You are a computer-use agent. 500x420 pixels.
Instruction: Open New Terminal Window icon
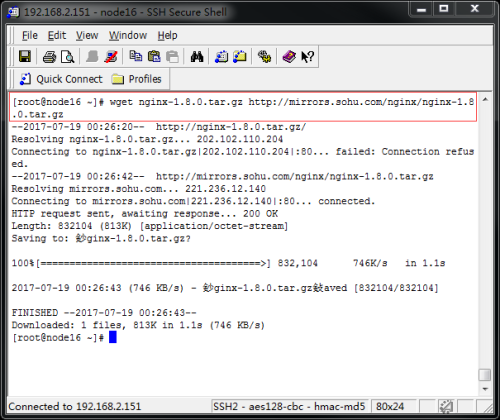pyautogui.click(x=221, y=56)
